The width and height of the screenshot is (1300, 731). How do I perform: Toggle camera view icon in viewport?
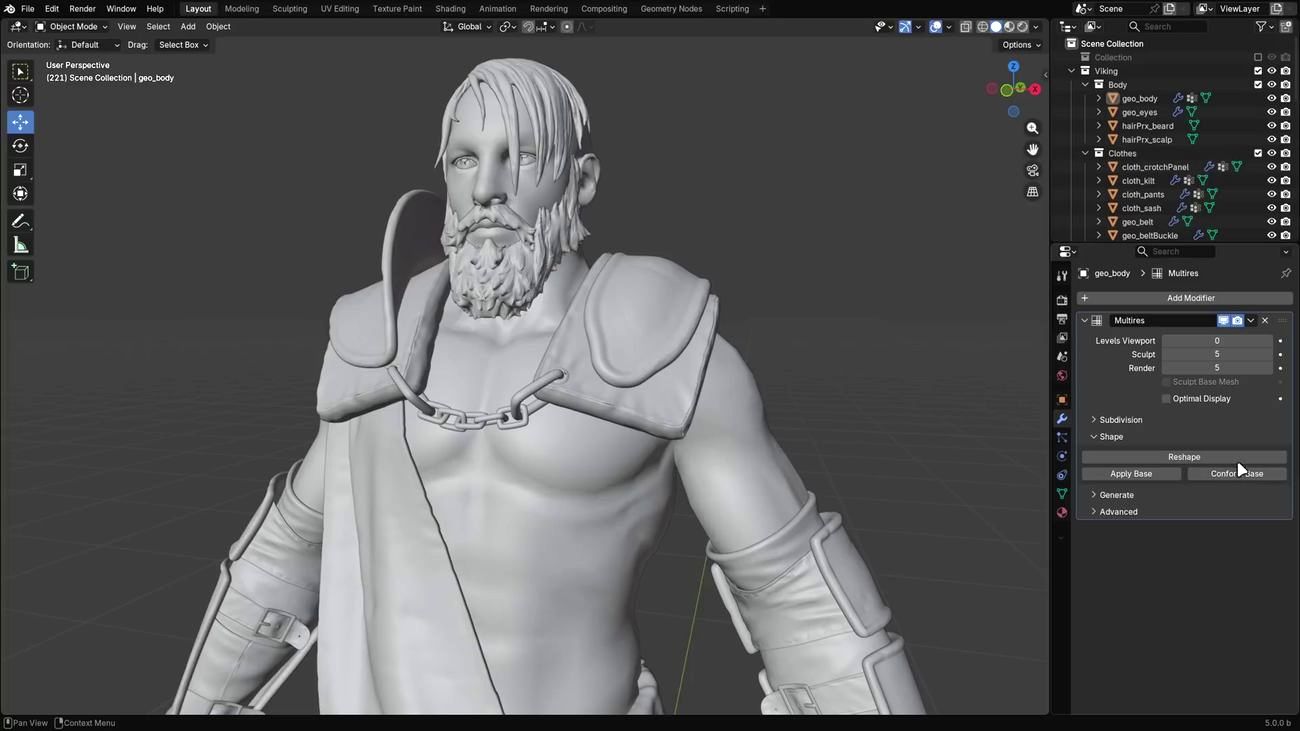pos(1032,171)
